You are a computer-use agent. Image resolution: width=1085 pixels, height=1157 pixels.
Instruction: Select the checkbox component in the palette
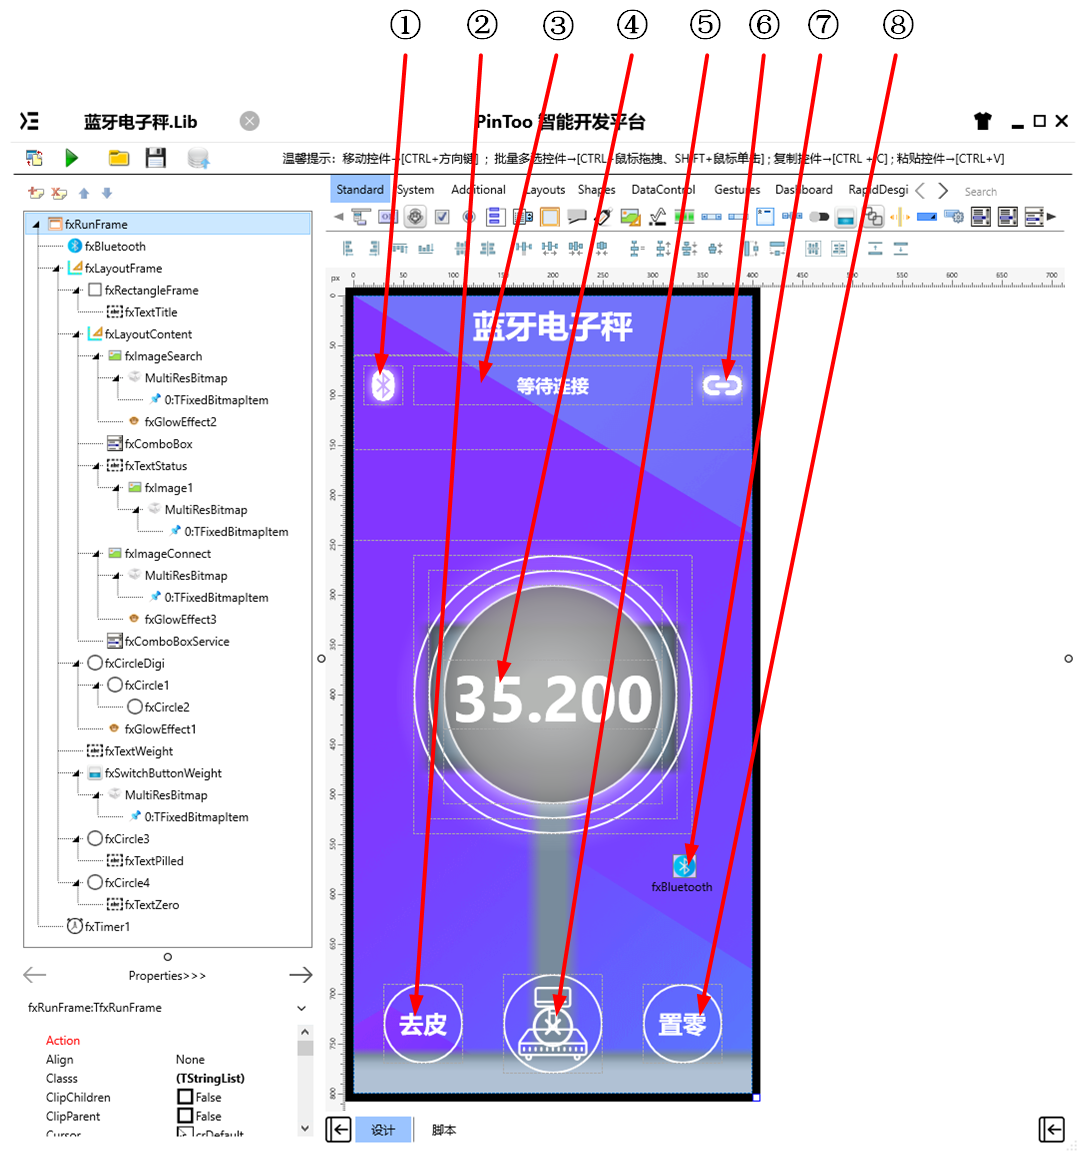(442, 217)
